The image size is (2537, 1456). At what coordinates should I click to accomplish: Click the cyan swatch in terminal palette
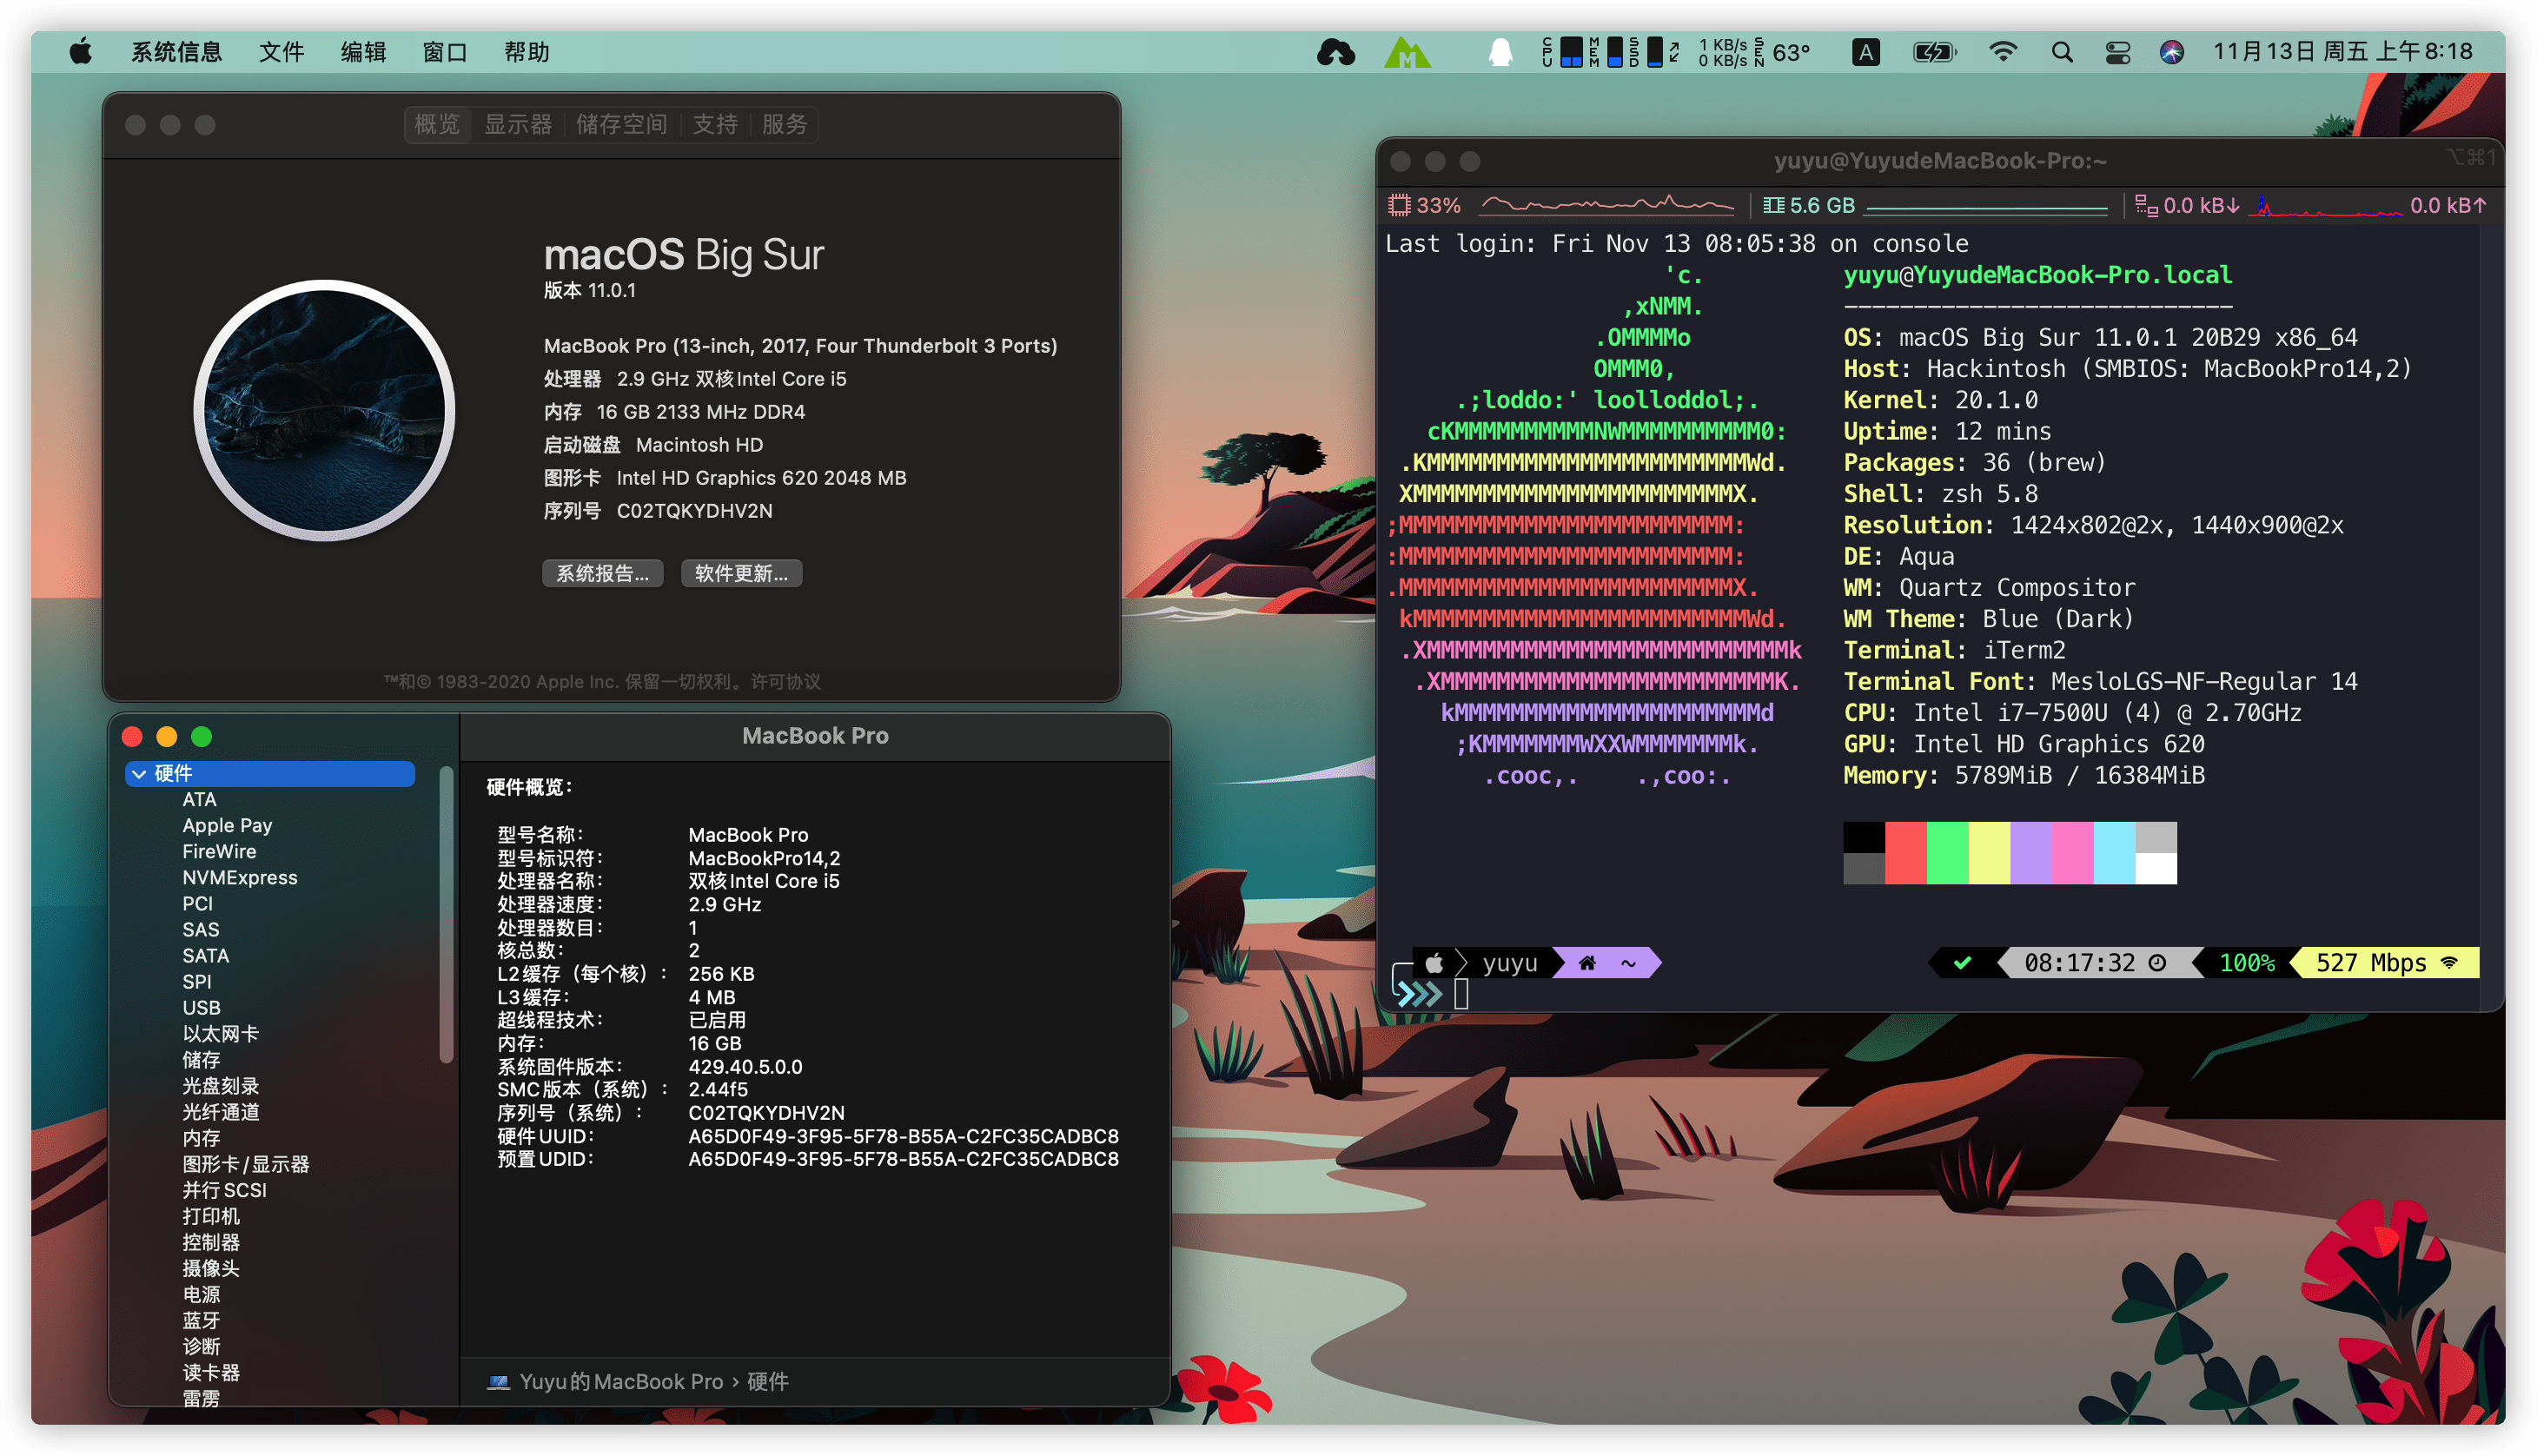tap(2114, 853)
